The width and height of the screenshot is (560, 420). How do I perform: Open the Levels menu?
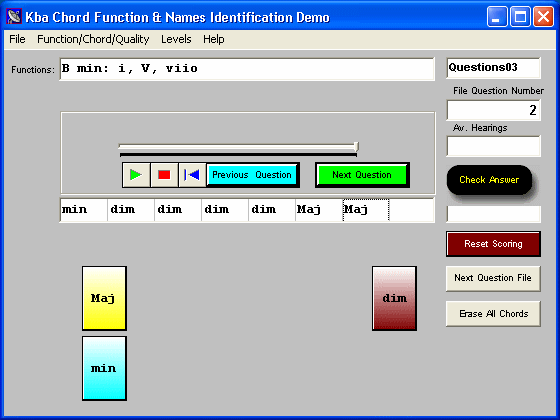(176, 39)
